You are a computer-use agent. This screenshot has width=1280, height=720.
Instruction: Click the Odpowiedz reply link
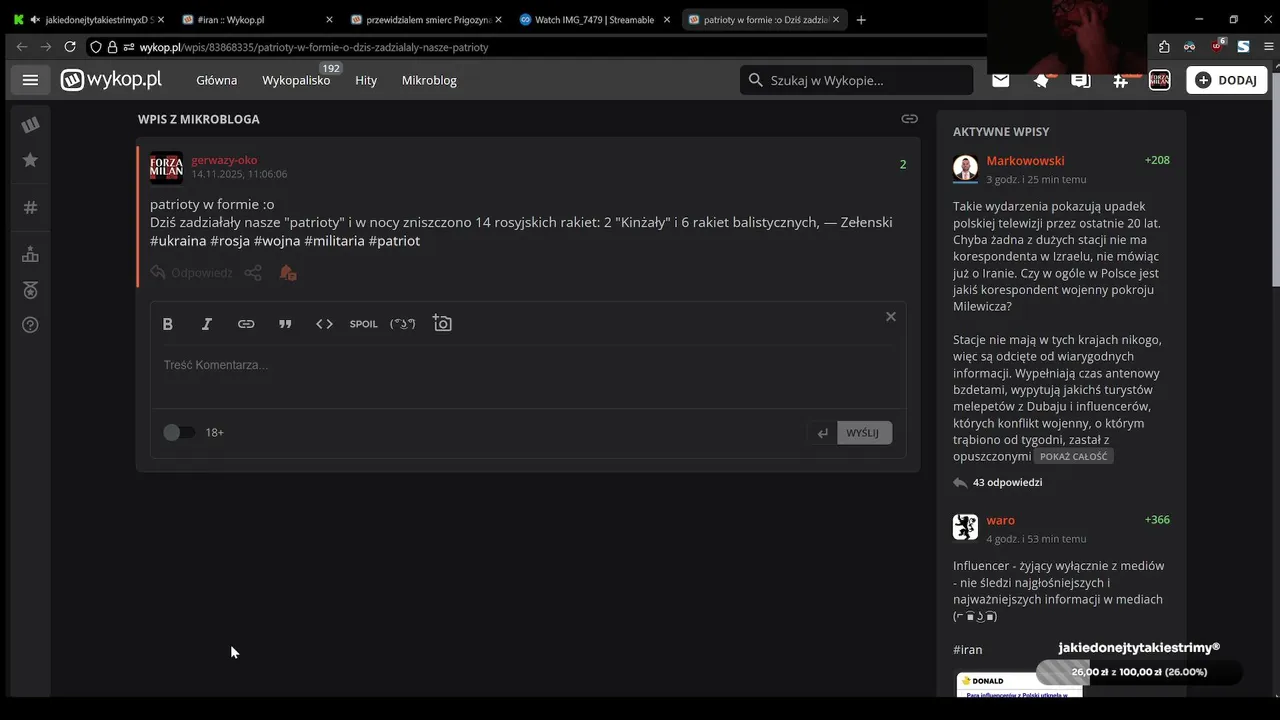coord(194,272)
